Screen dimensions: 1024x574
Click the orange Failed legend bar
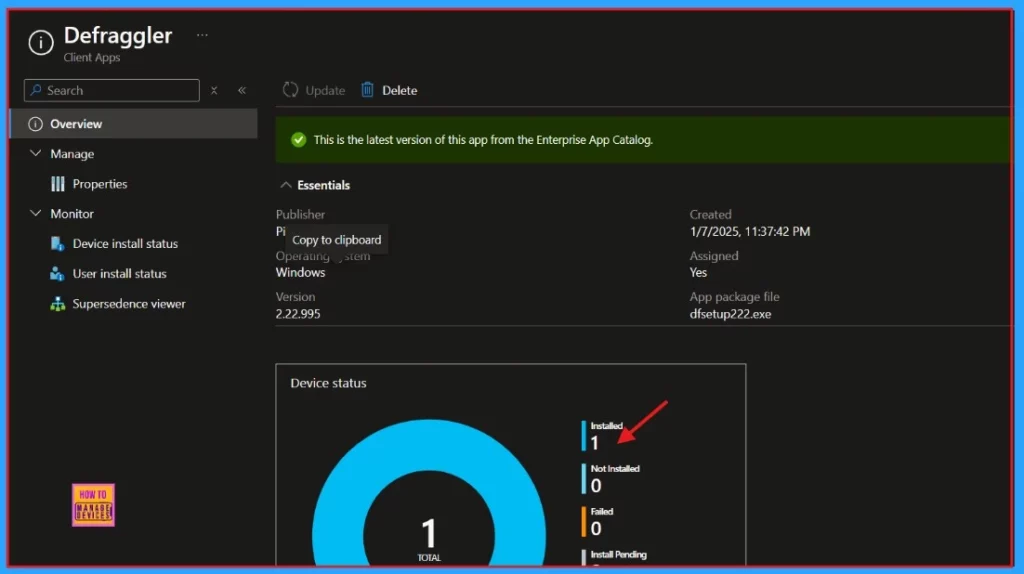click(584, 522)
